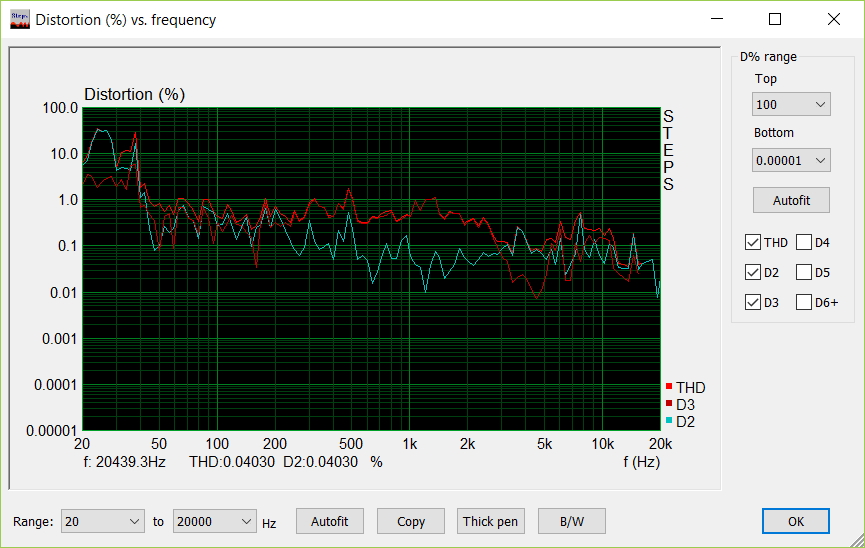Enable the D6+ checkbox
865x548 pixels.
coord(804,302)
